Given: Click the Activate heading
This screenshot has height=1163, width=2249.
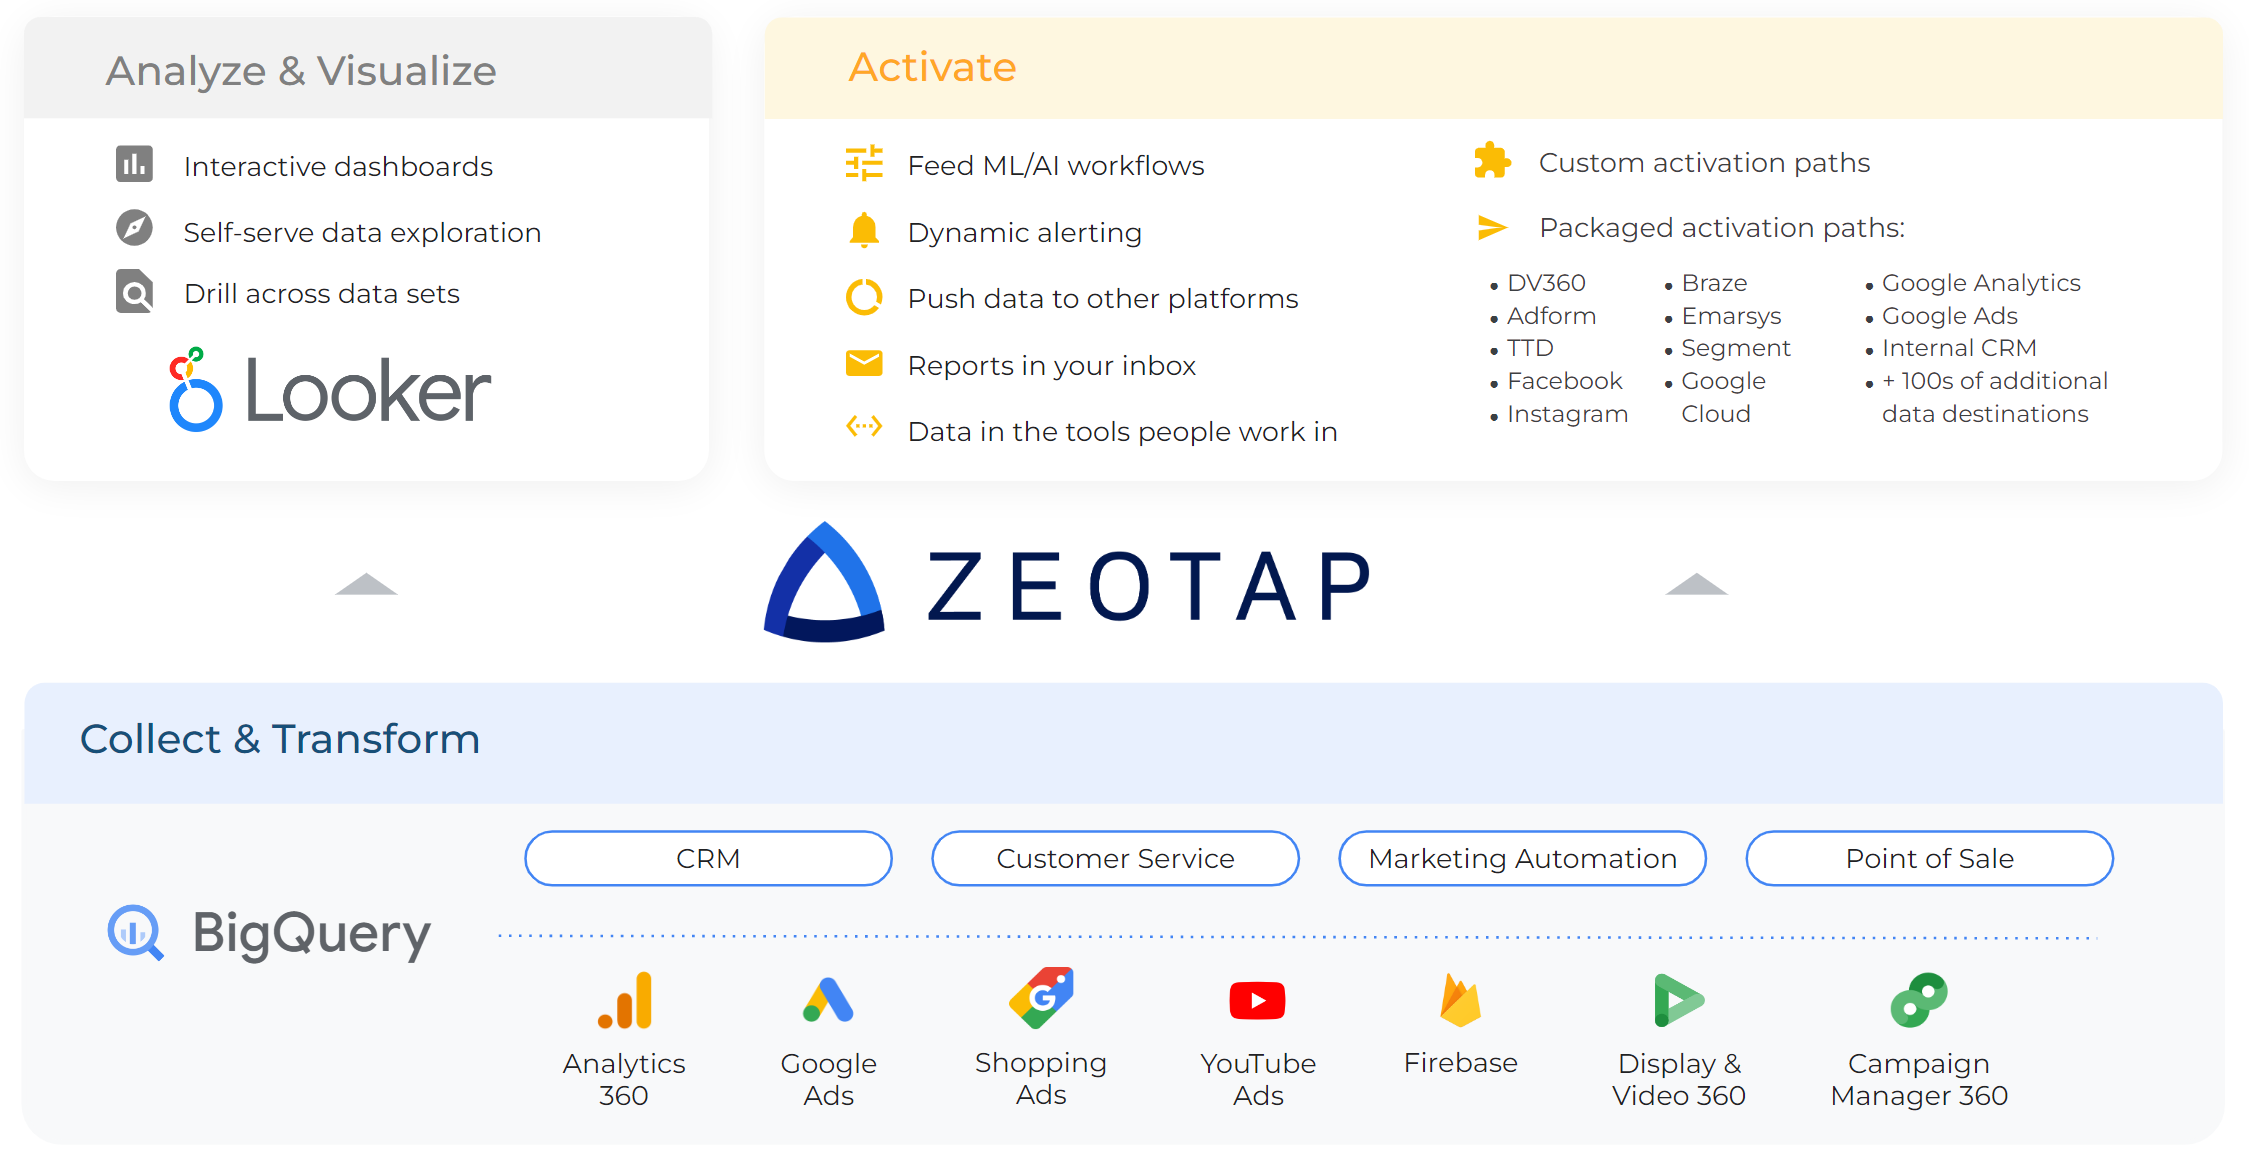Looking at the screenshot, I should [x=932, y=67].
